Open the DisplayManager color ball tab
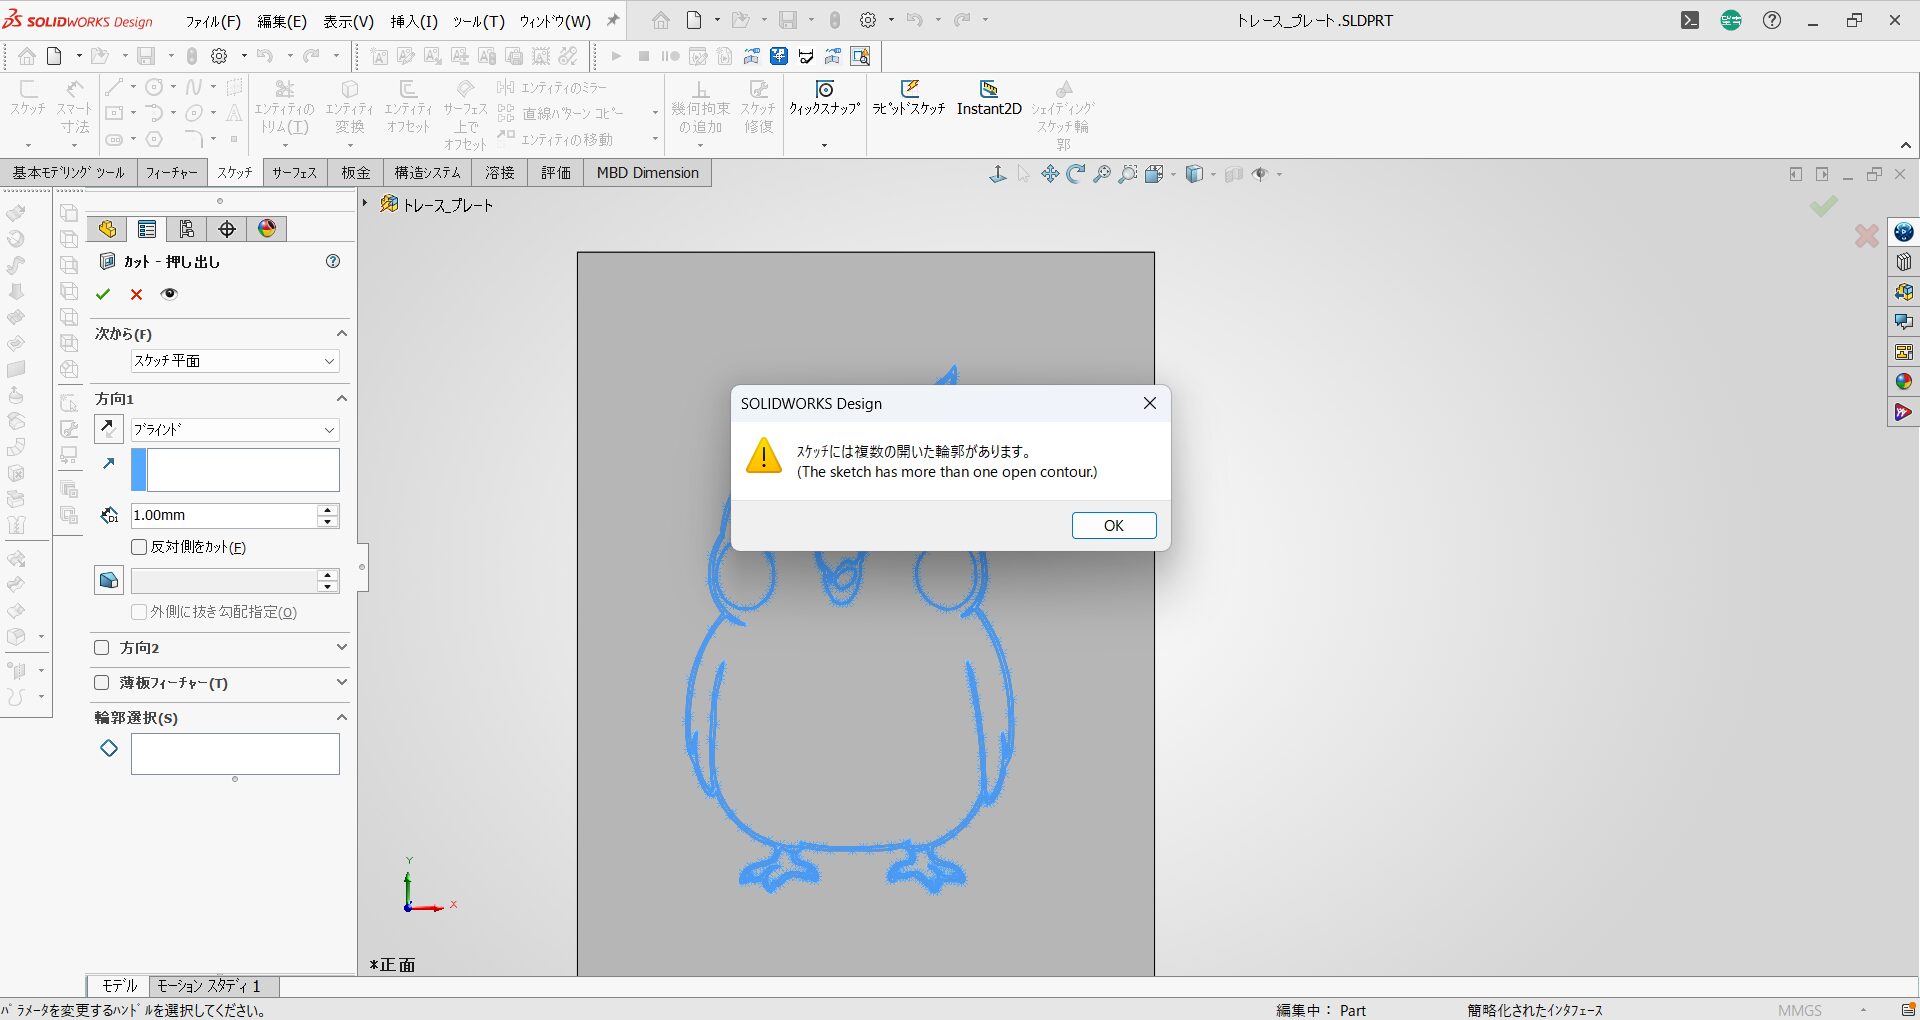This screenshot has width=1920, height=1020. pos(267,229)
